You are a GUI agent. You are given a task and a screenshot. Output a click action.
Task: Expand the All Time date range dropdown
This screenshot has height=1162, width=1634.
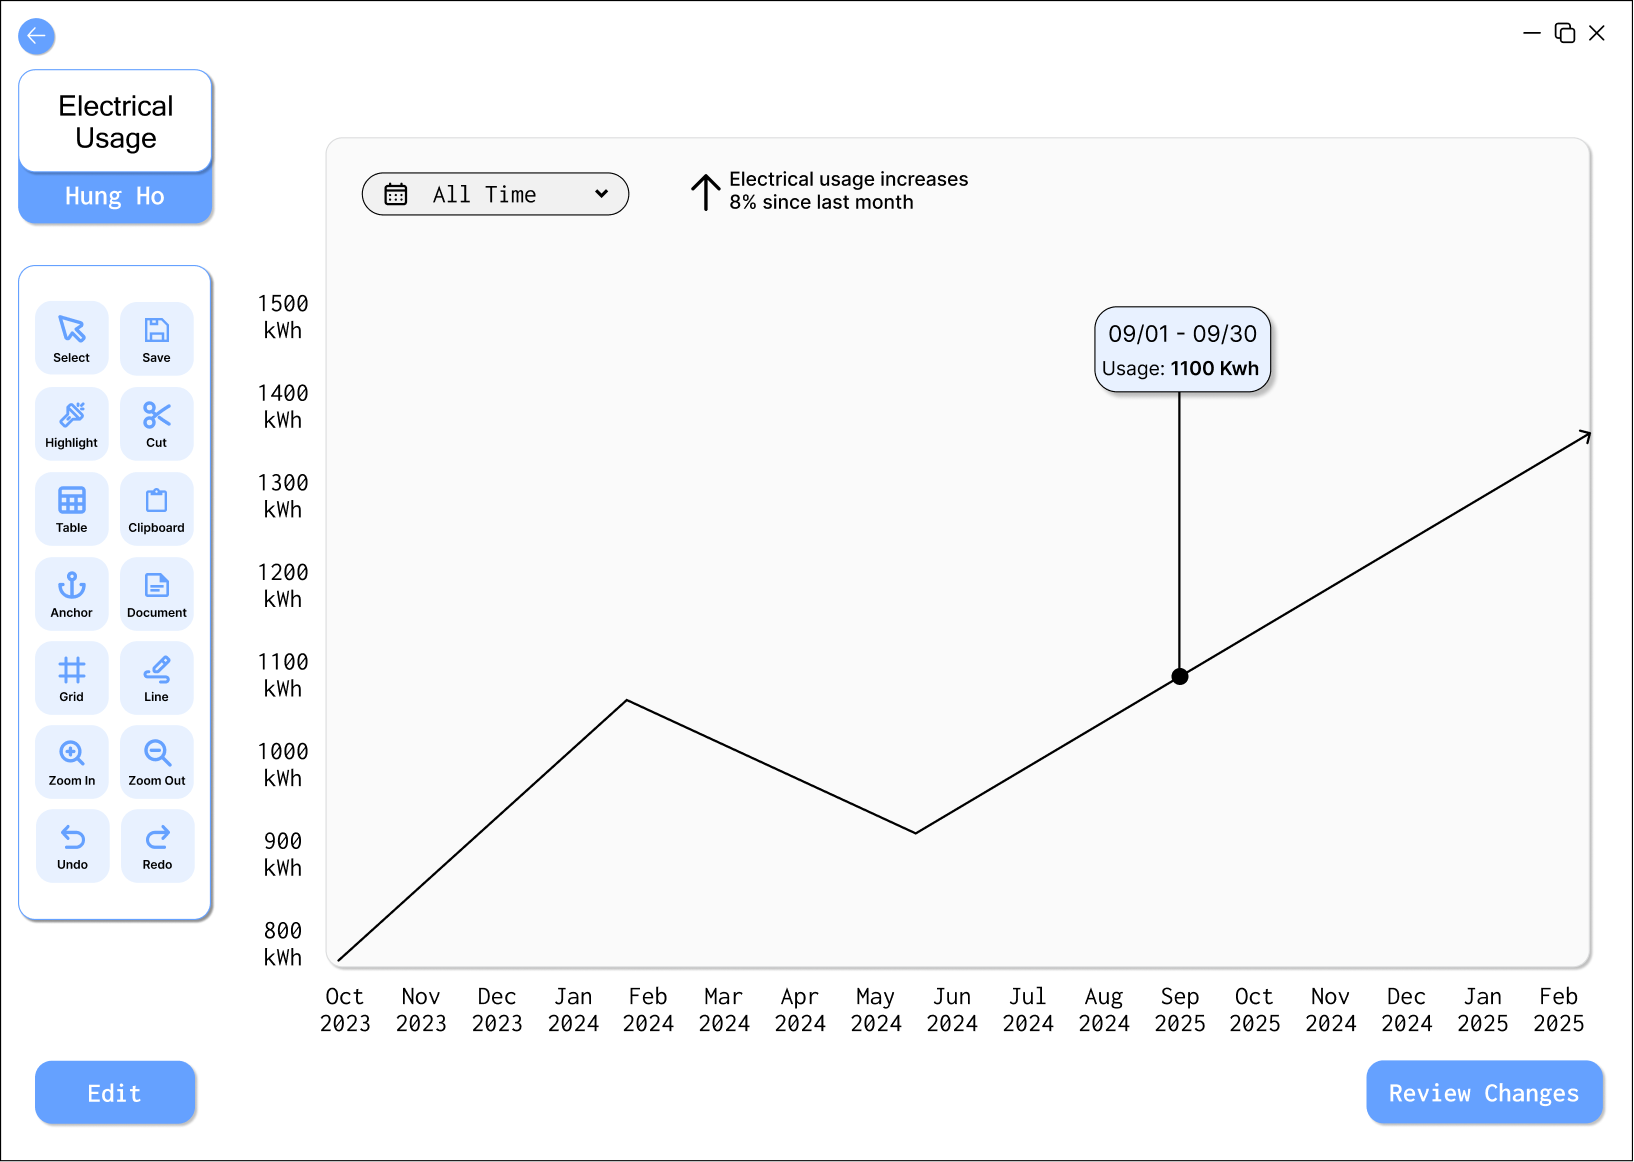[495, 194]
